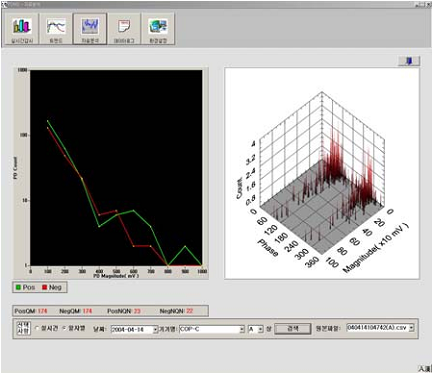Screen dimensions: 432x373
Task: Expand the date dropdown showing 2004-04-14
Action: coord(155,329)
